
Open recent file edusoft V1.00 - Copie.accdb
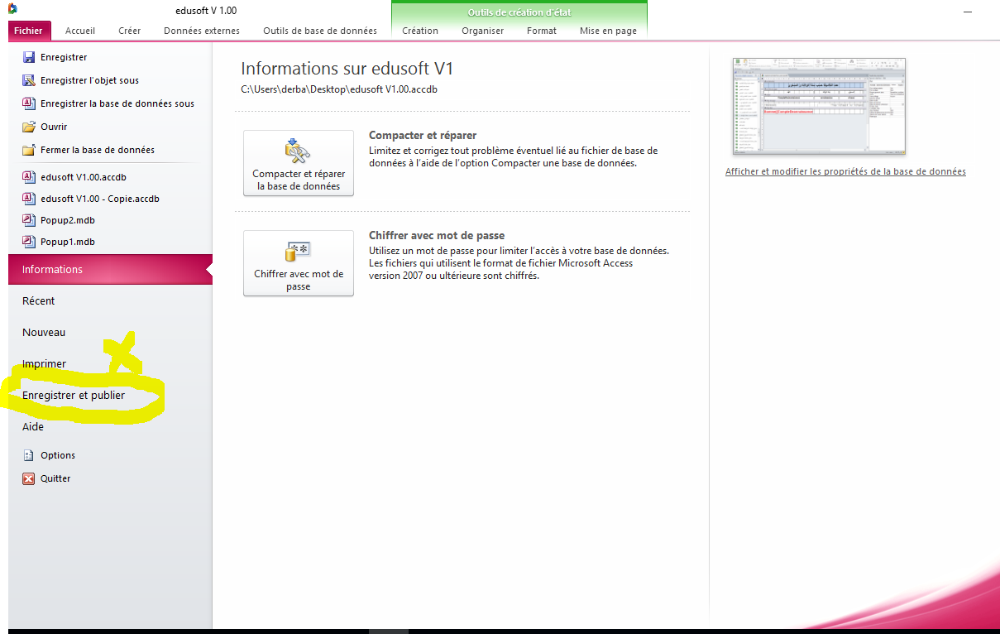(99, 198)
